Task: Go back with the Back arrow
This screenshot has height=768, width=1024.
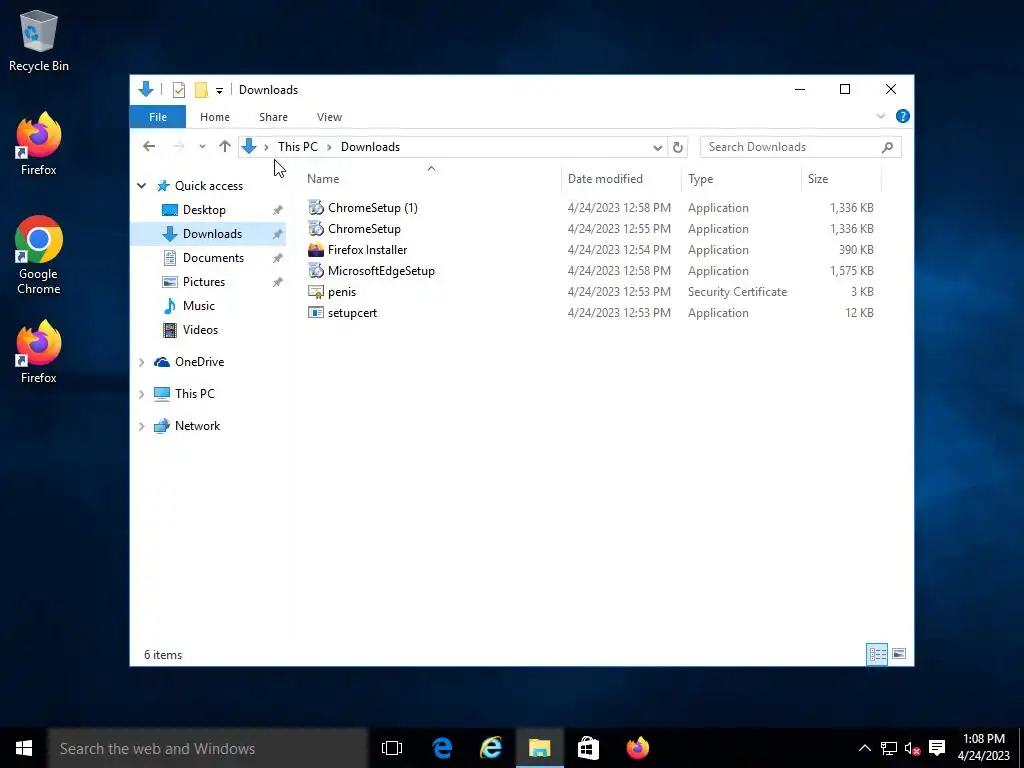Action: (x=149, y=146)
